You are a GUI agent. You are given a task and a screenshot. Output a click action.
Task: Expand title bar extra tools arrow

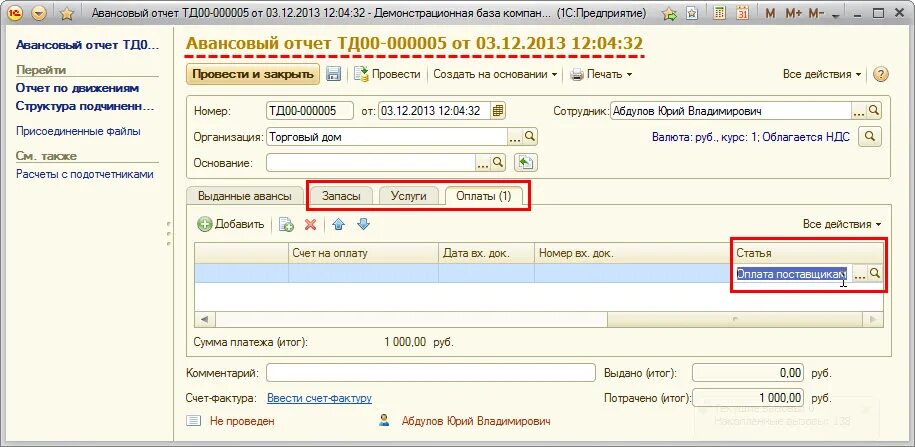pyautogui.click(x=836, y=15)
